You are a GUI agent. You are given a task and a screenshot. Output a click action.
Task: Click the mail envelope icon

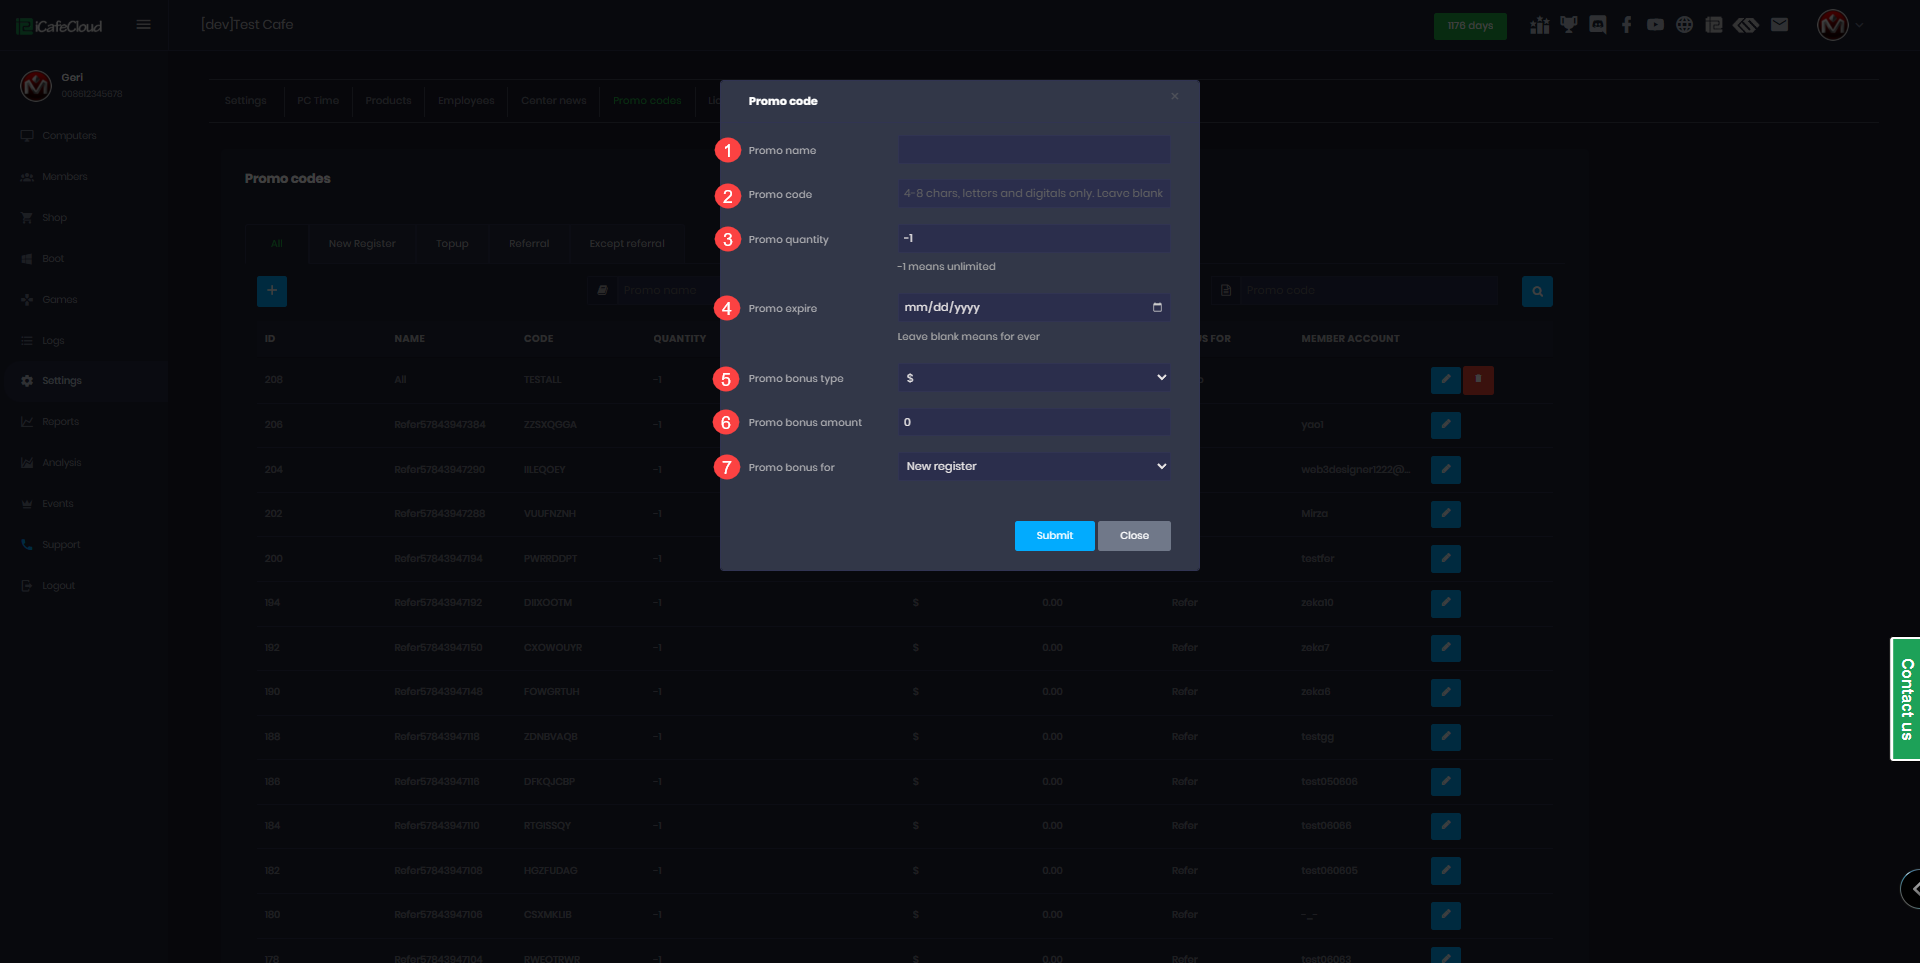pos(1779,25)
